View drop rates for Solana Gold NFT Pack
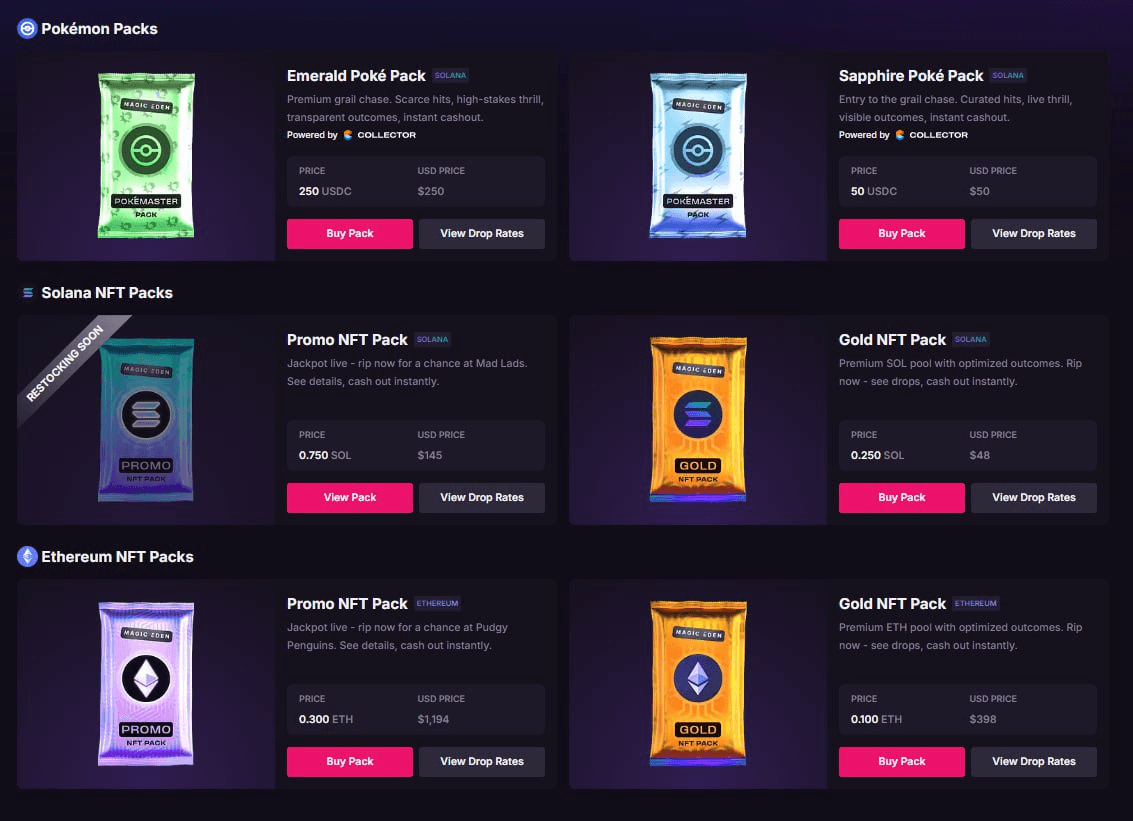The image size is (1133, 821). [1033, 497]
